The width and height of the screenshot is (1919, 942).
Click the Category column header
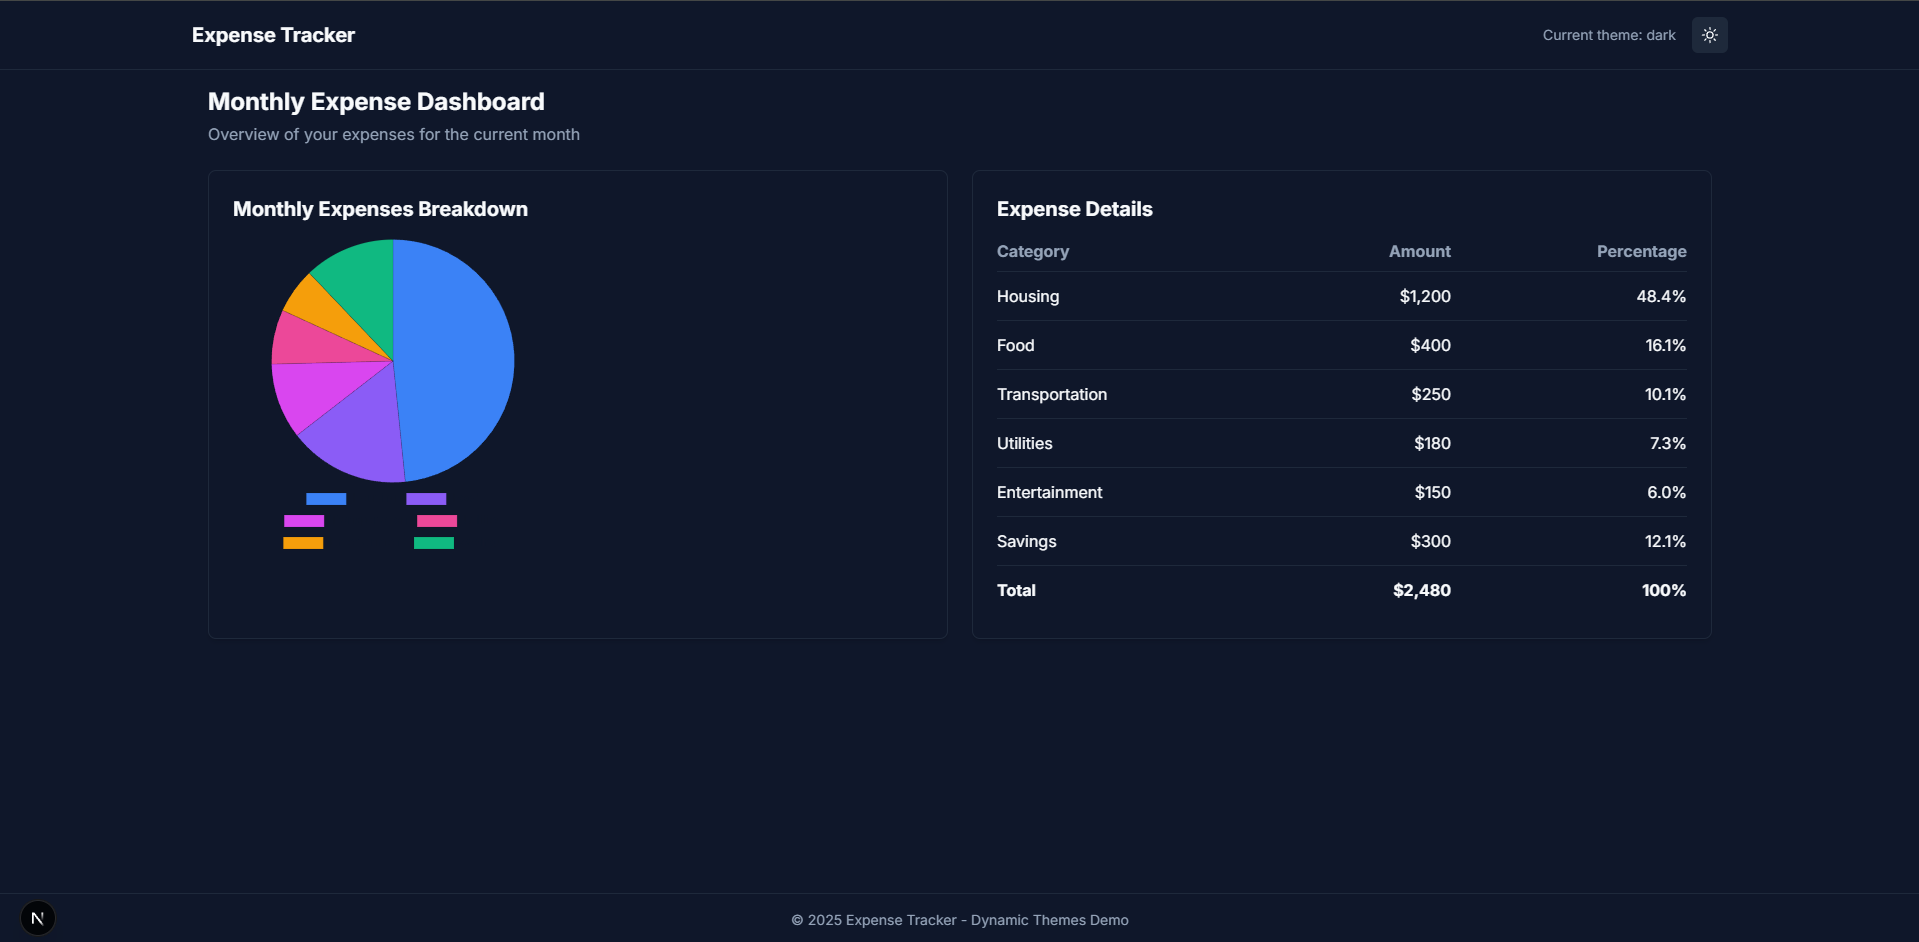point(1032,251)
